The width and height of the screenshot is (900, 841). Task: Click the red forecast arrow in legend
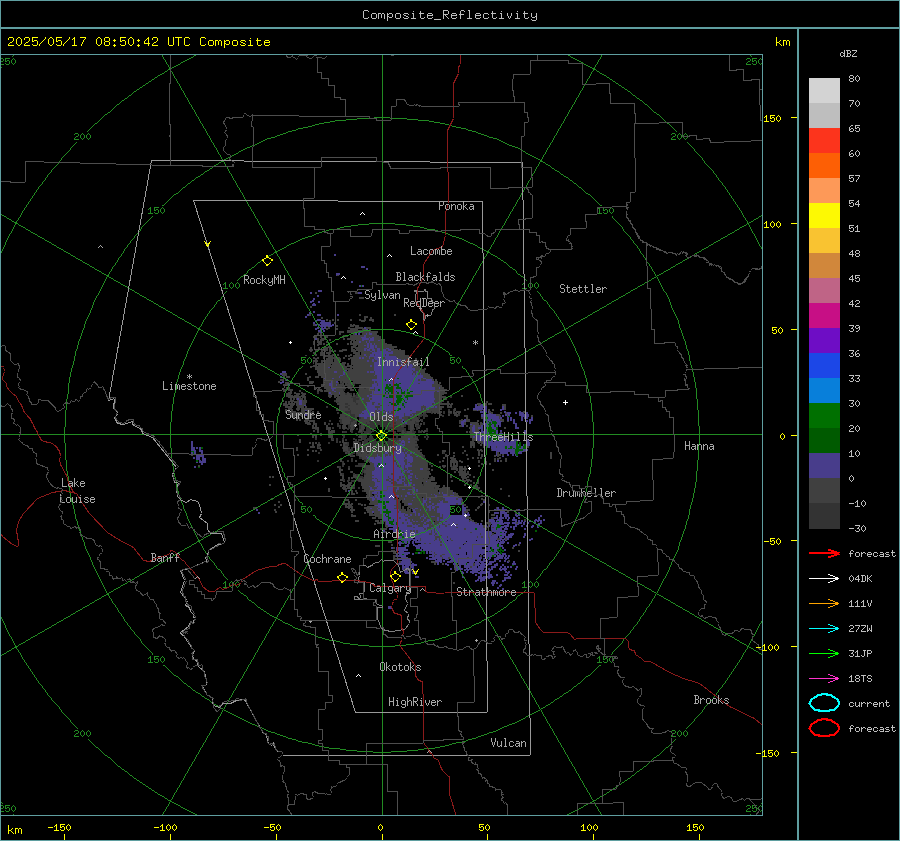coord(824,553)
